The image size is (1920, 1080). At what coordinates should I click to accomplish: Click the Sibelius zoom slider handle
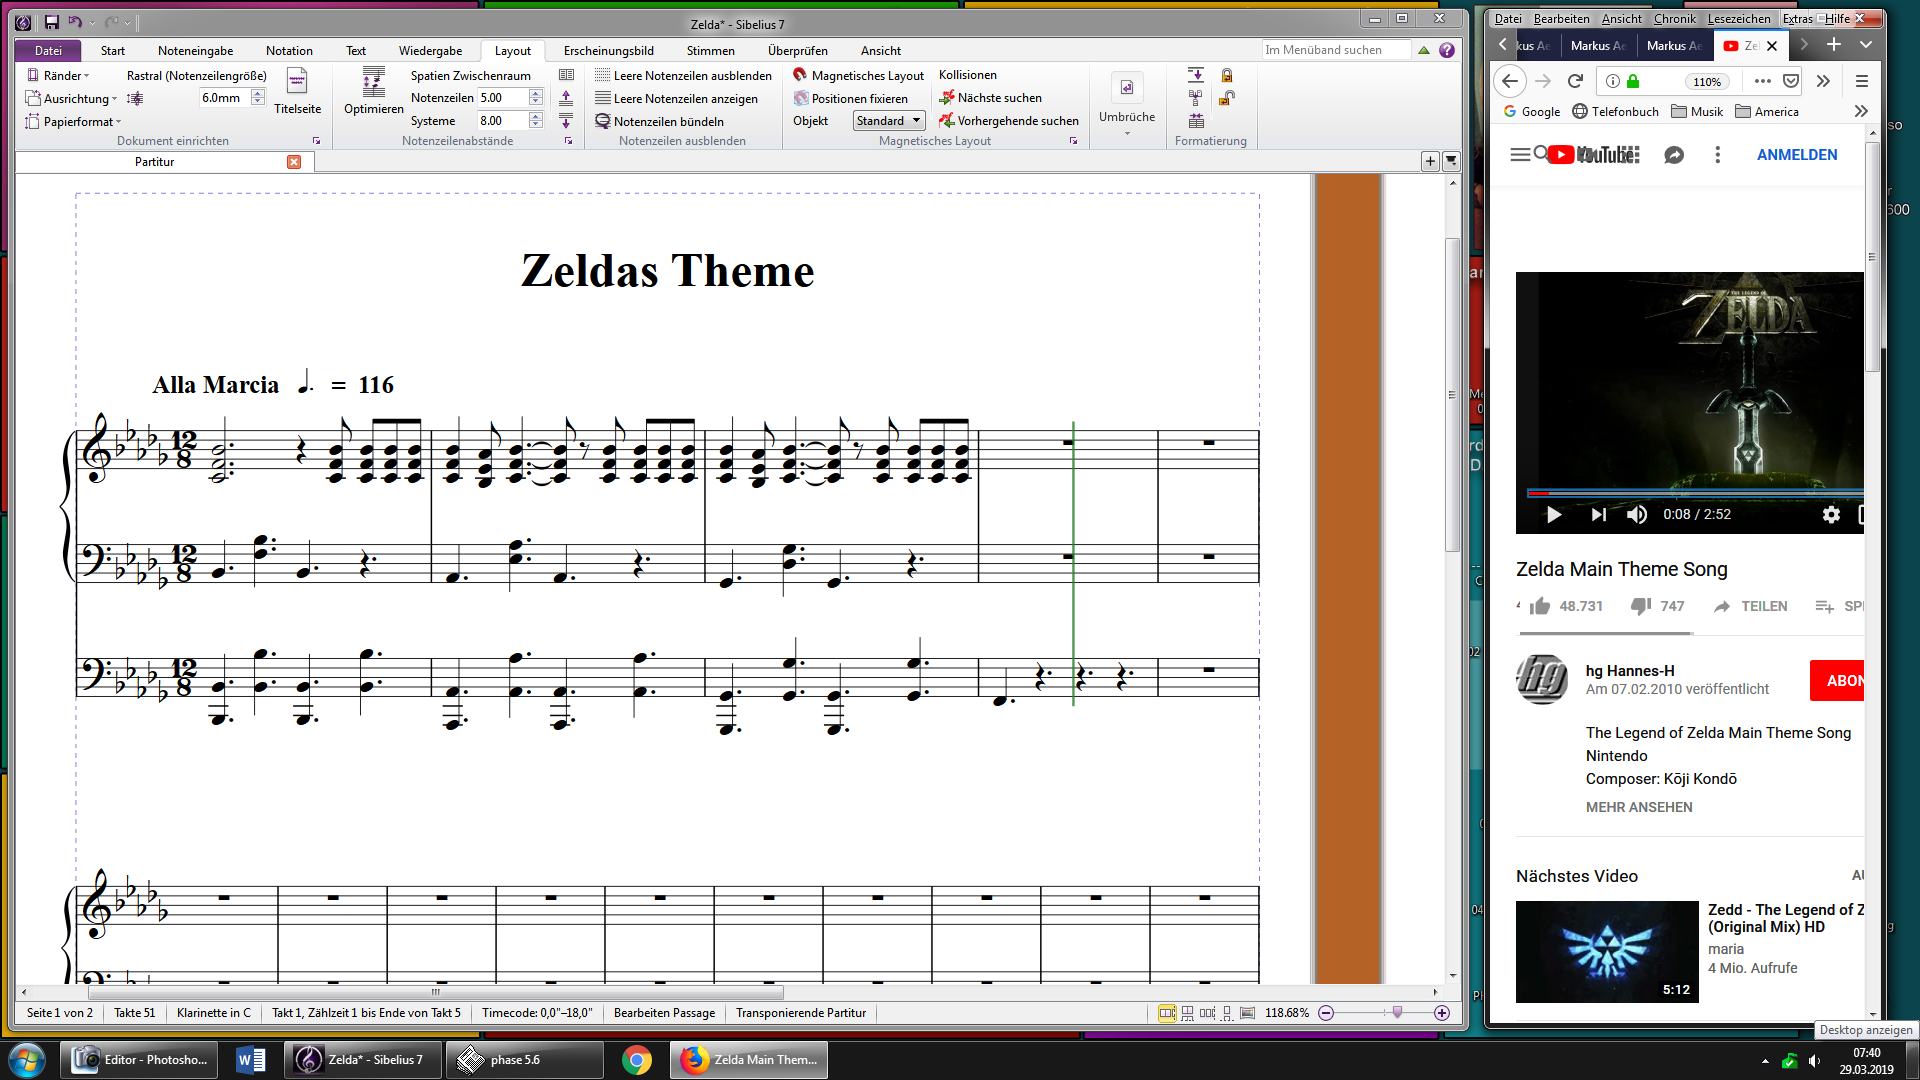pos(1397,1013)
